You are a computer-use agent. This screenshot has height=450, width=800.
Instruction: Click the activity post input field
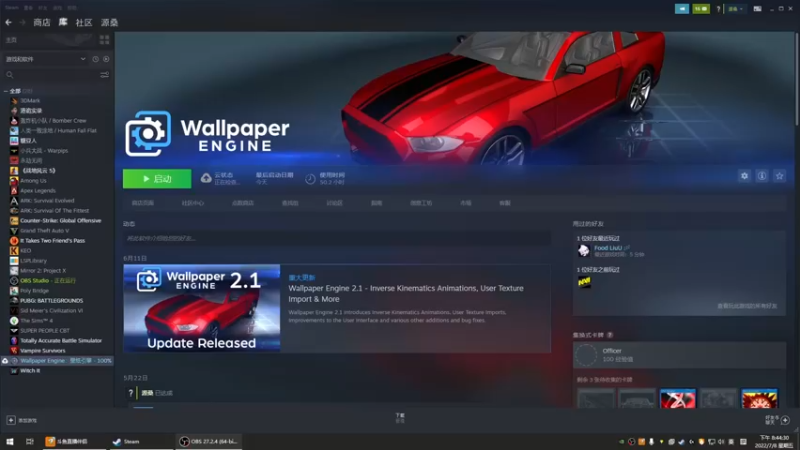pos(337,238)
